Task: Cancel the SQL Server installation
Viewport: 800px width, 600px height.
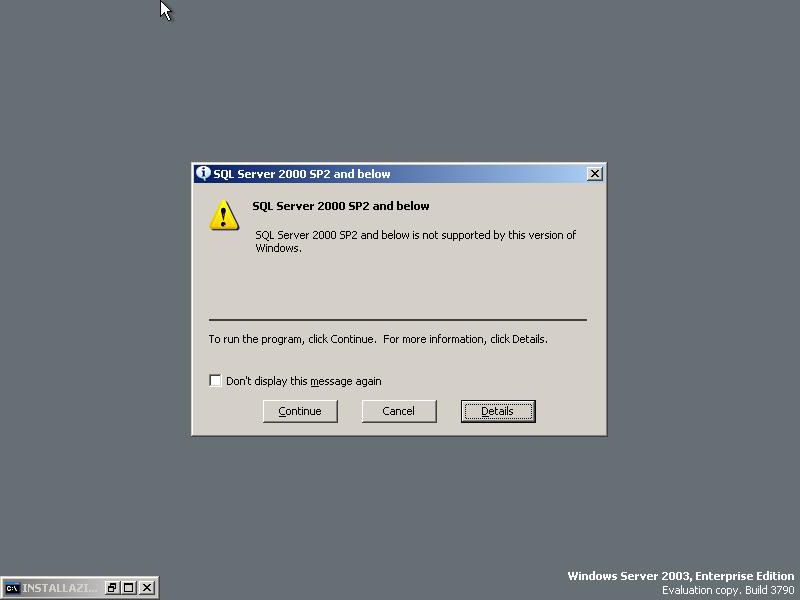Action: coord(399,411)
